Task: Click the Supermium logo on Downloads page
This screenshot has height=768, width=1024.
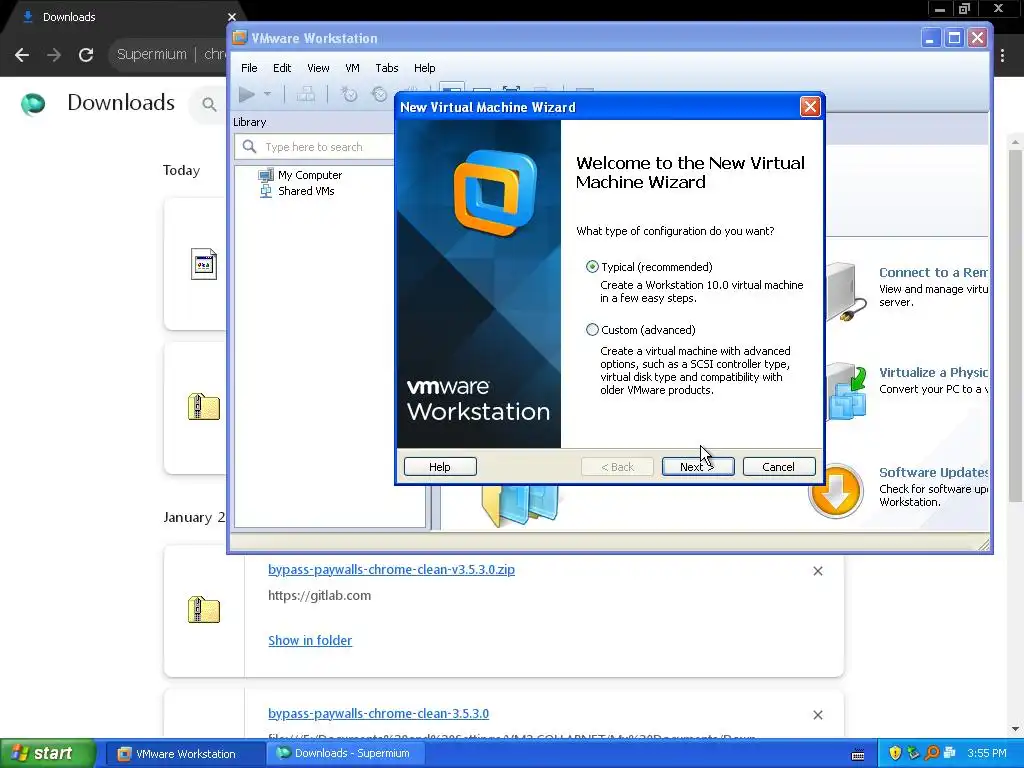Action: (33, 103)
